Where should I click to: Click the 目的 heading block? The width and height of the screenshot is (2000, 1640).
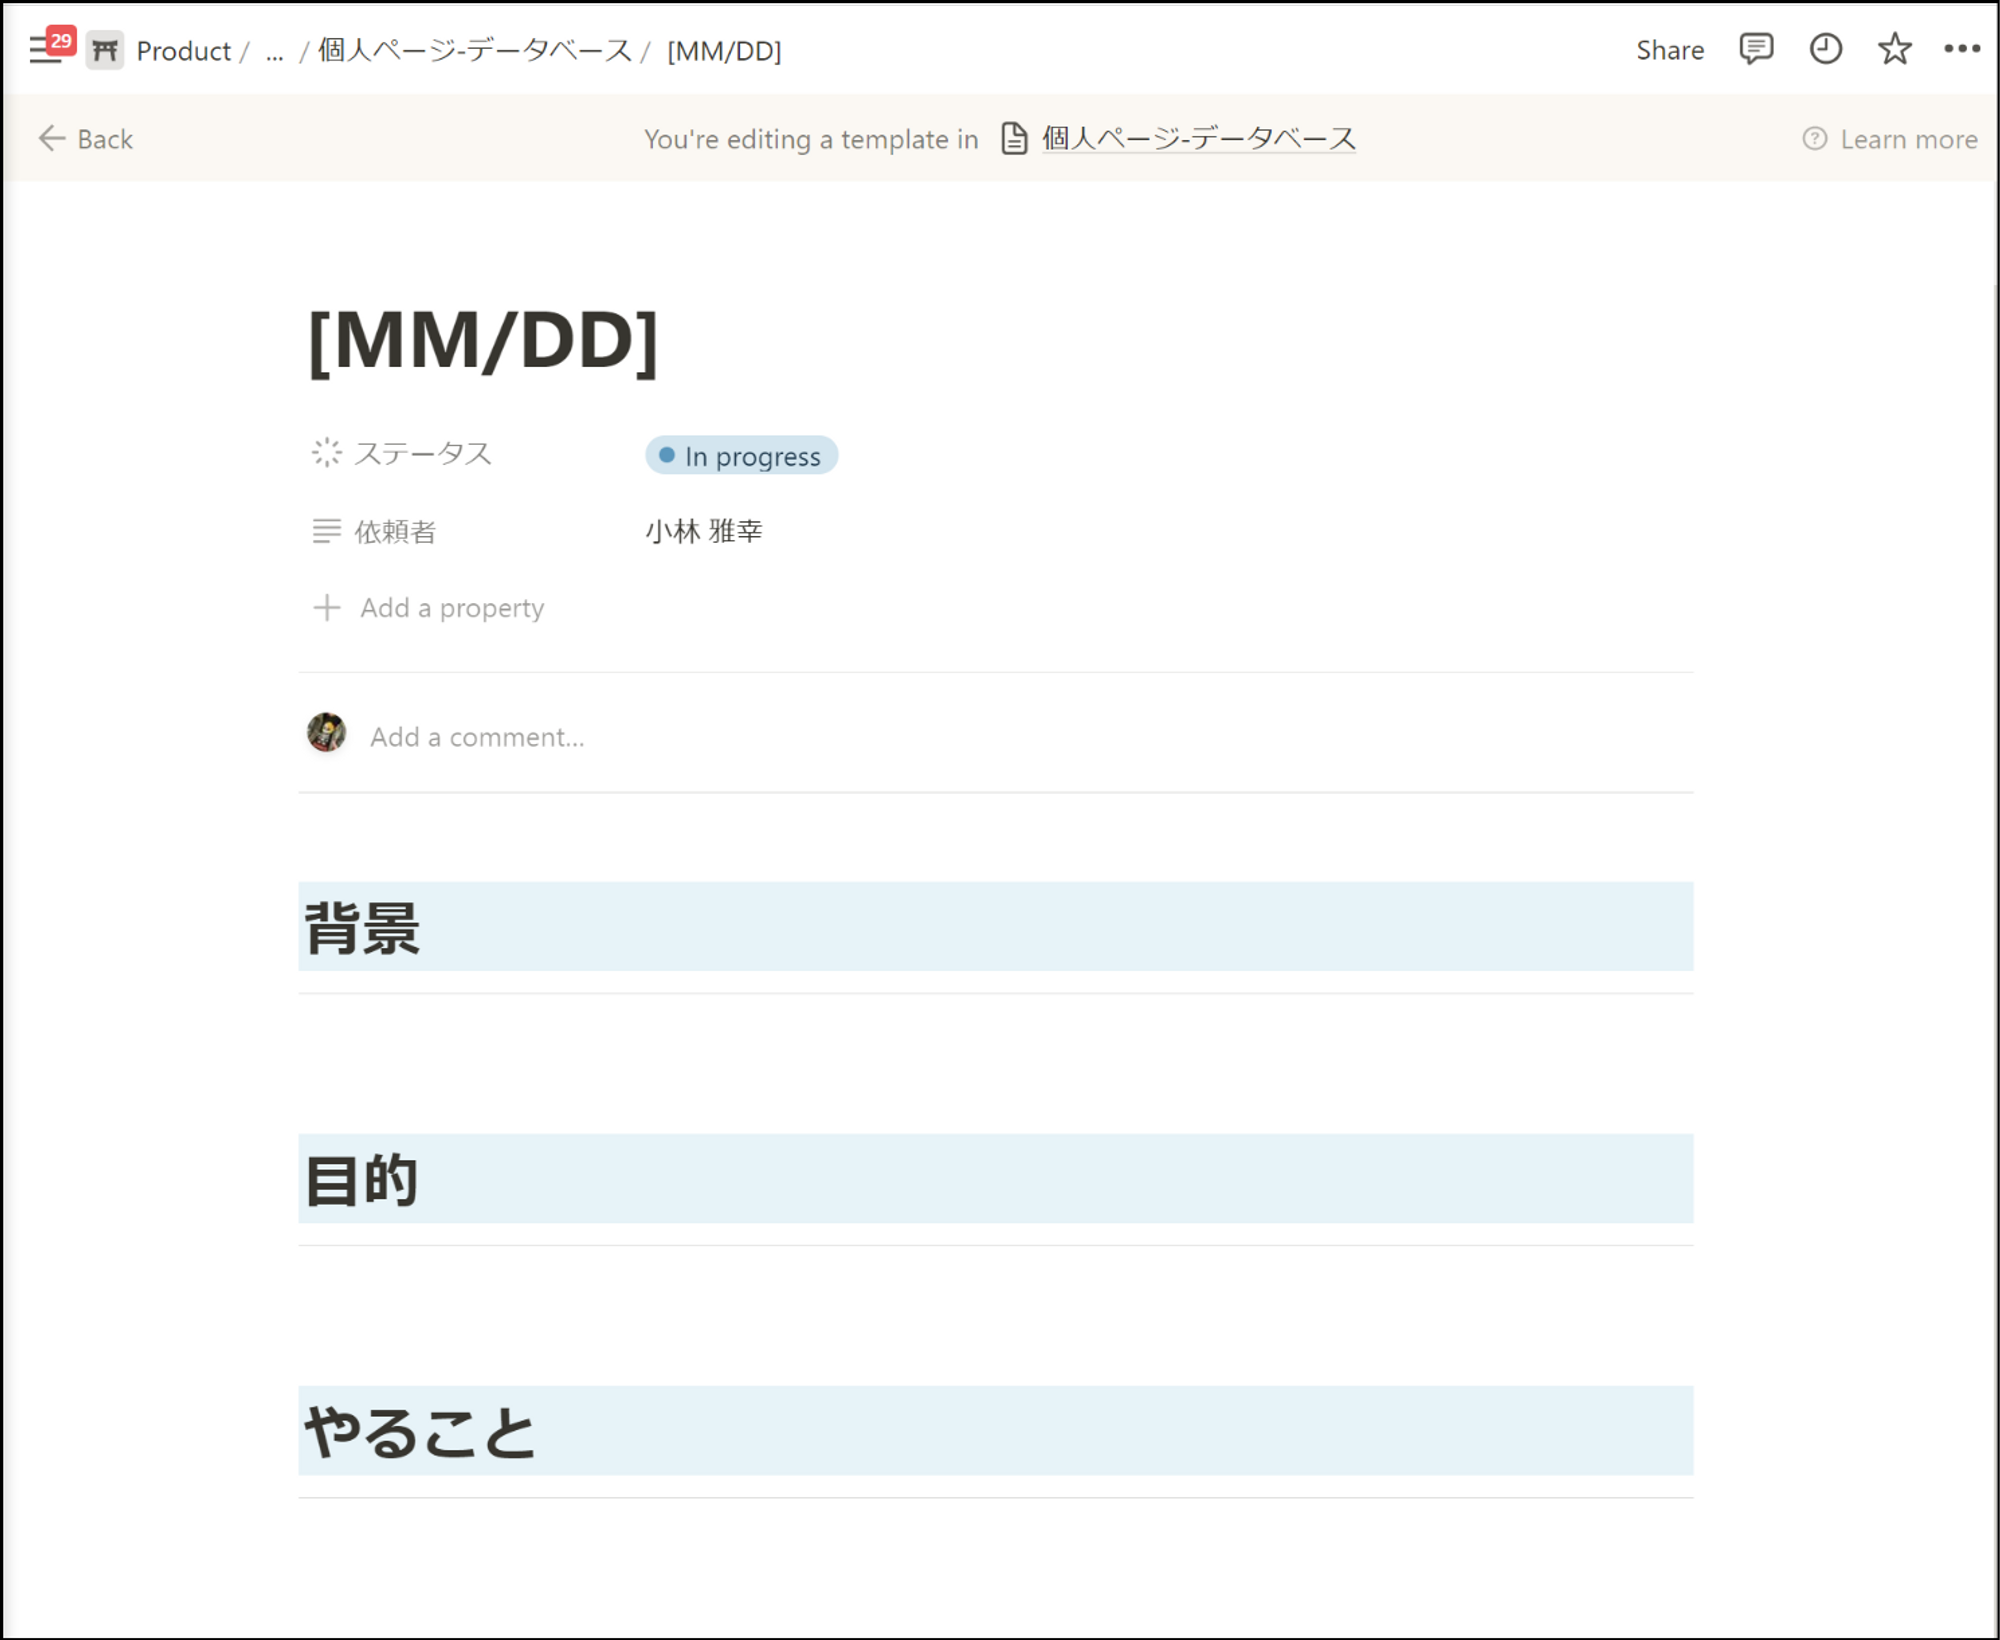coord(995,1179)
